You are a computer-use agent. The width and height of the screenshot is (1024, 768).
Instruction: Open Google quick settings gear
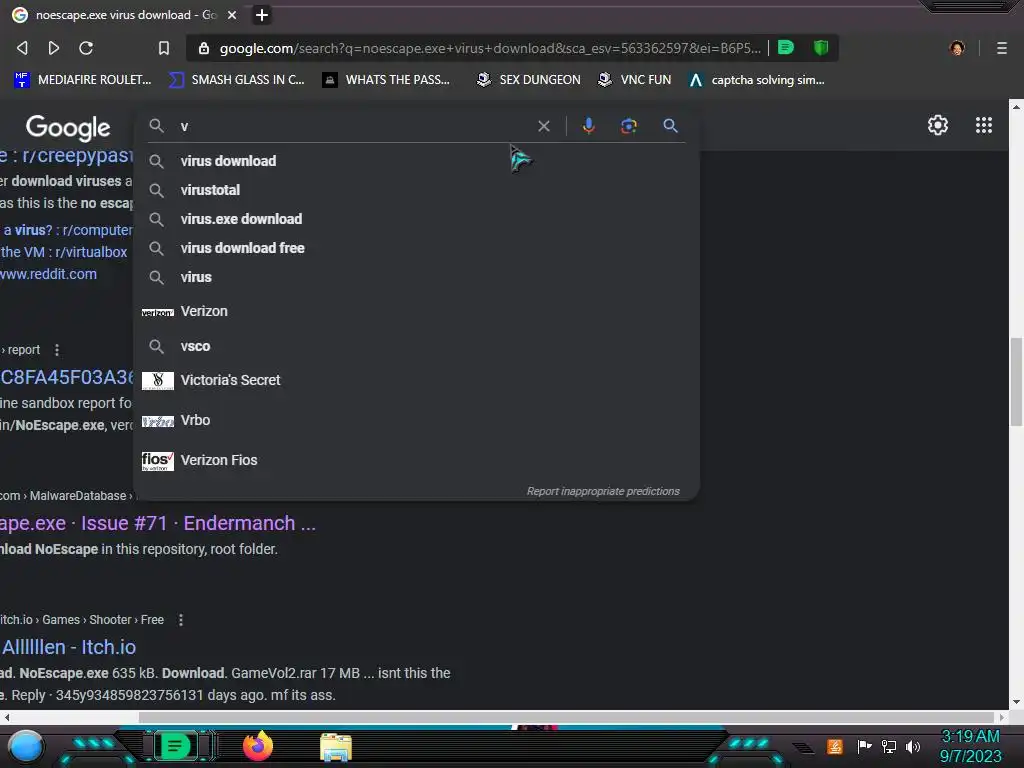[938, 125]
